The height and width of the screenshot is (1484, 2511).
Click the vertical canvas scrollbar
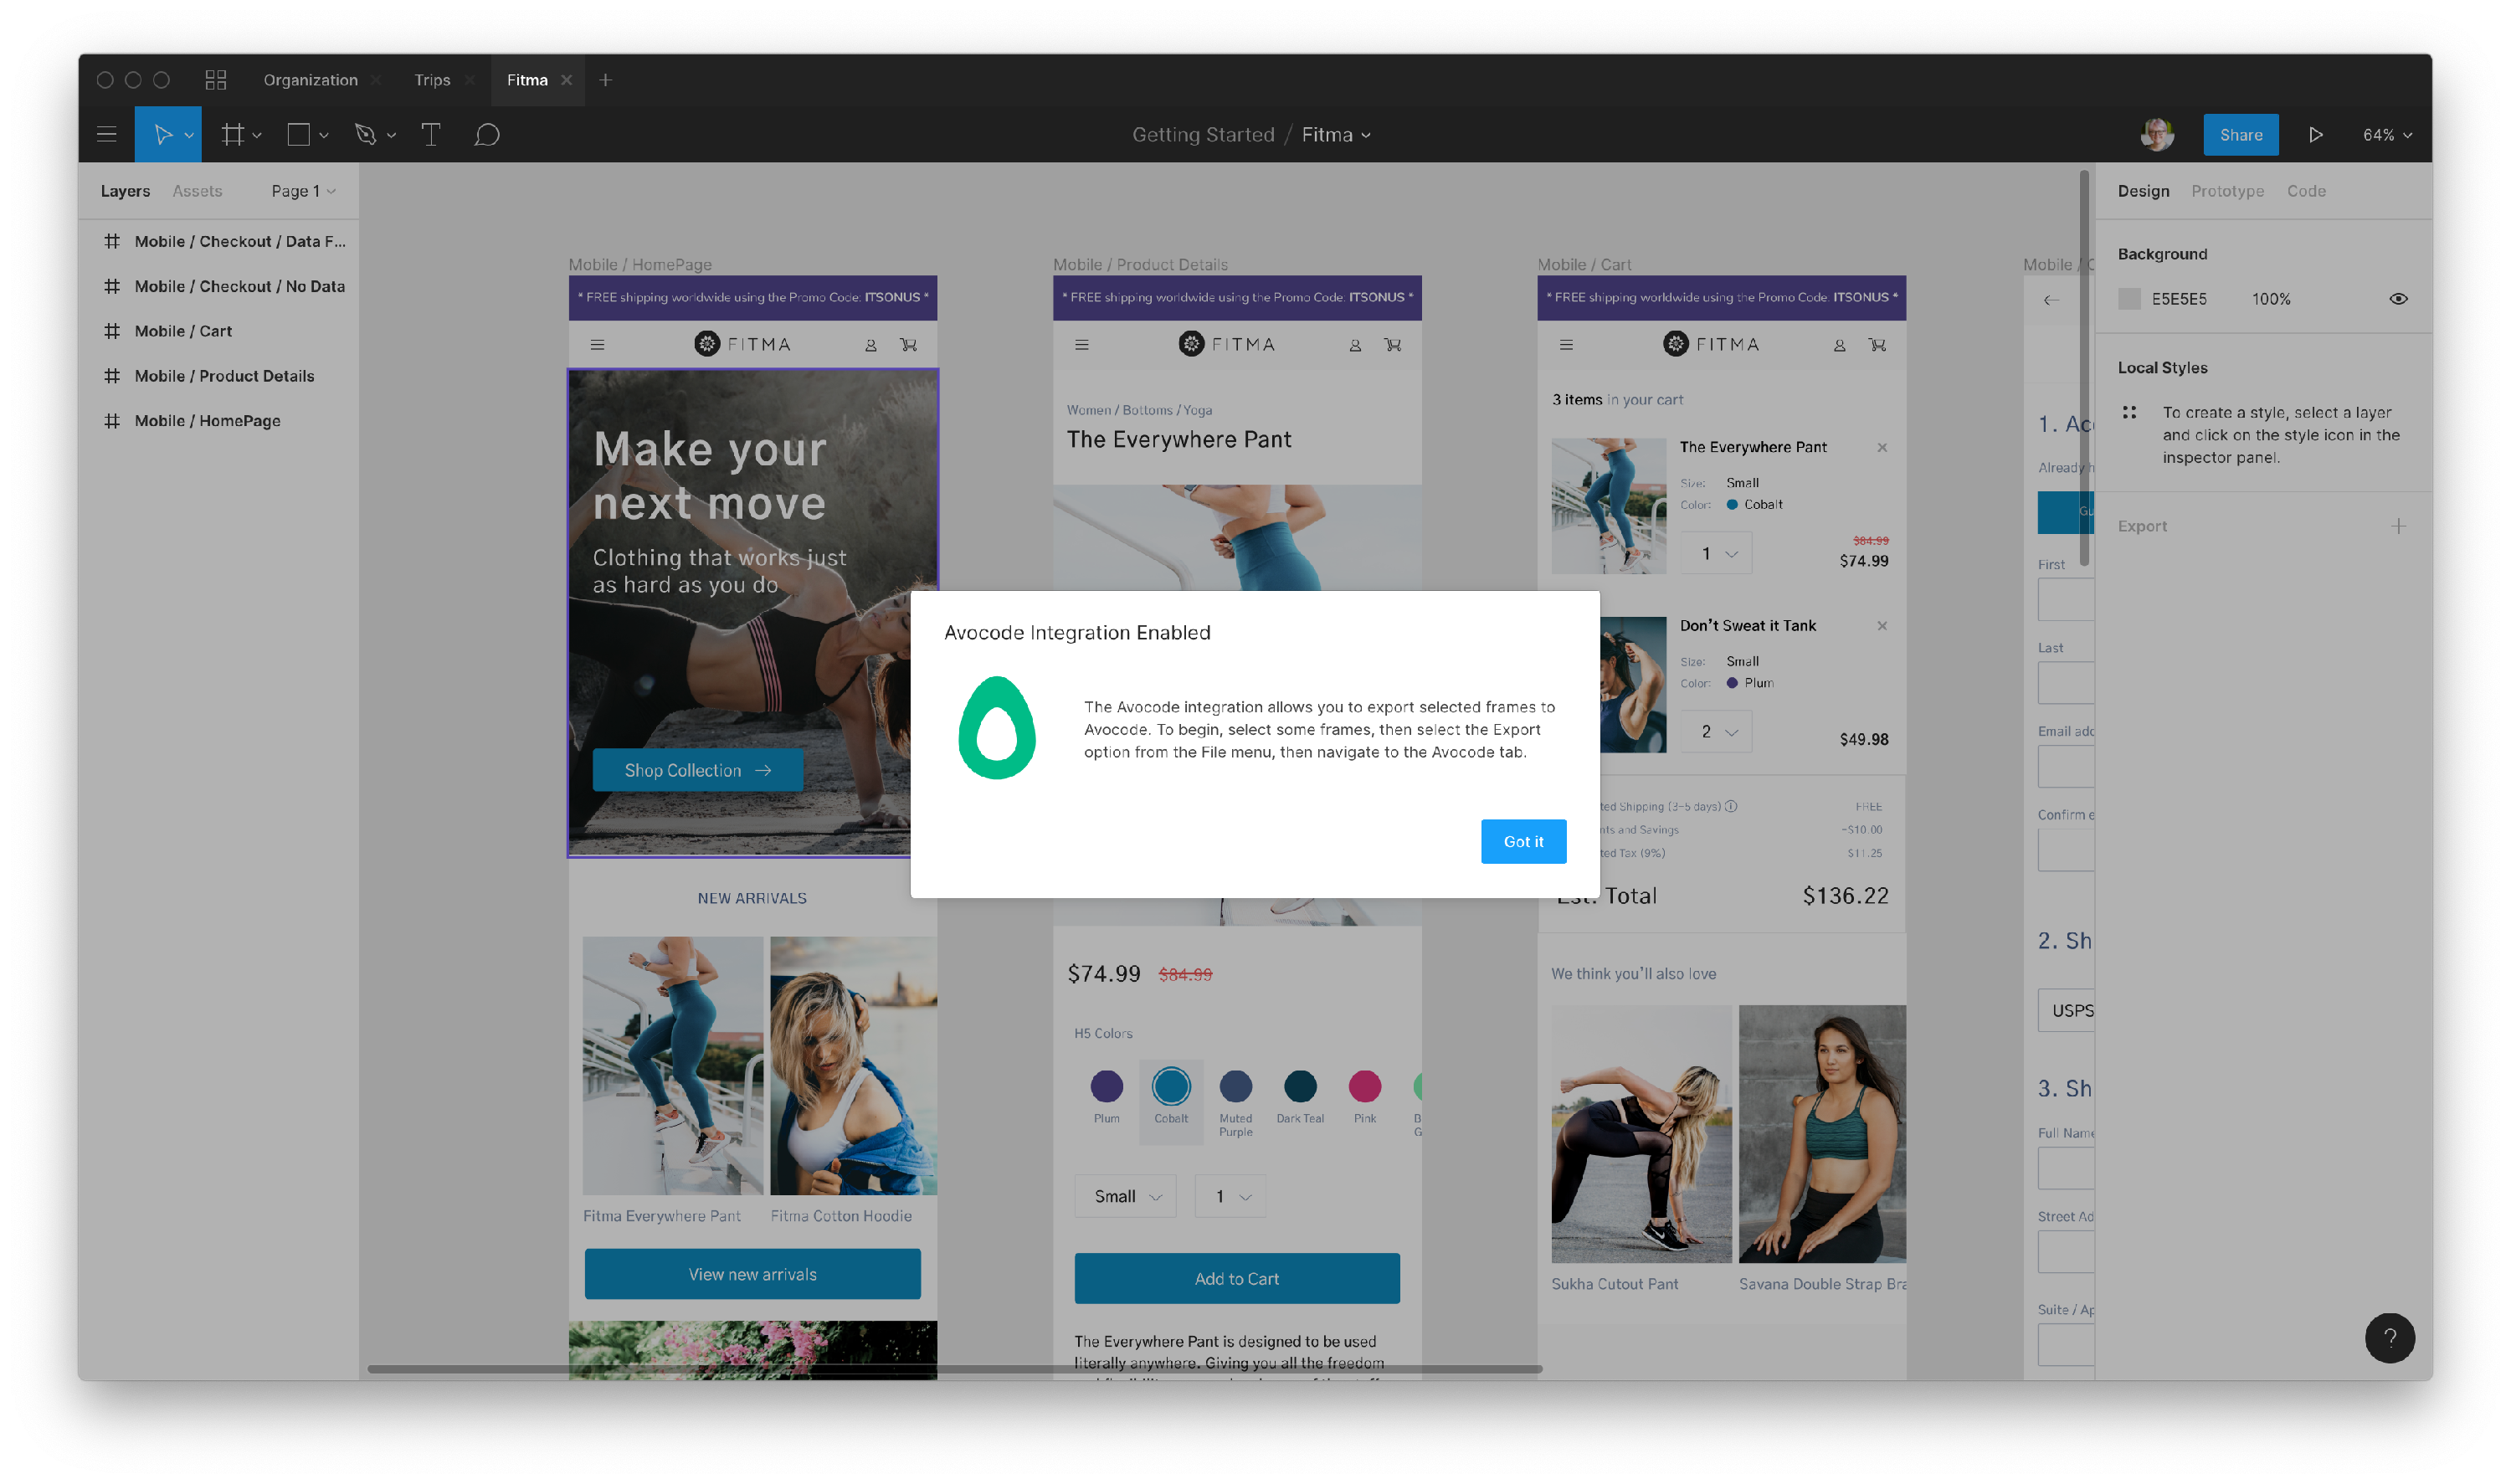pyautogui.click(x=2084, y=368)
